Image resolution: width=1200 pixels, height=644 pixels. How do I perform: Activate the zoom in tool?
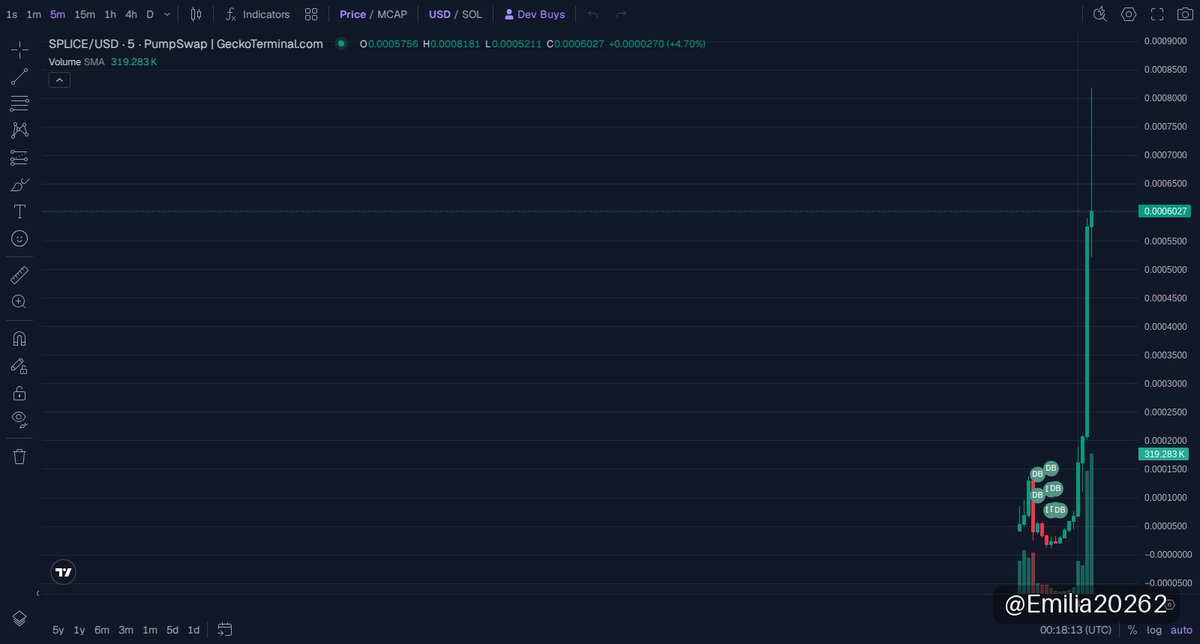coord(20,301)
